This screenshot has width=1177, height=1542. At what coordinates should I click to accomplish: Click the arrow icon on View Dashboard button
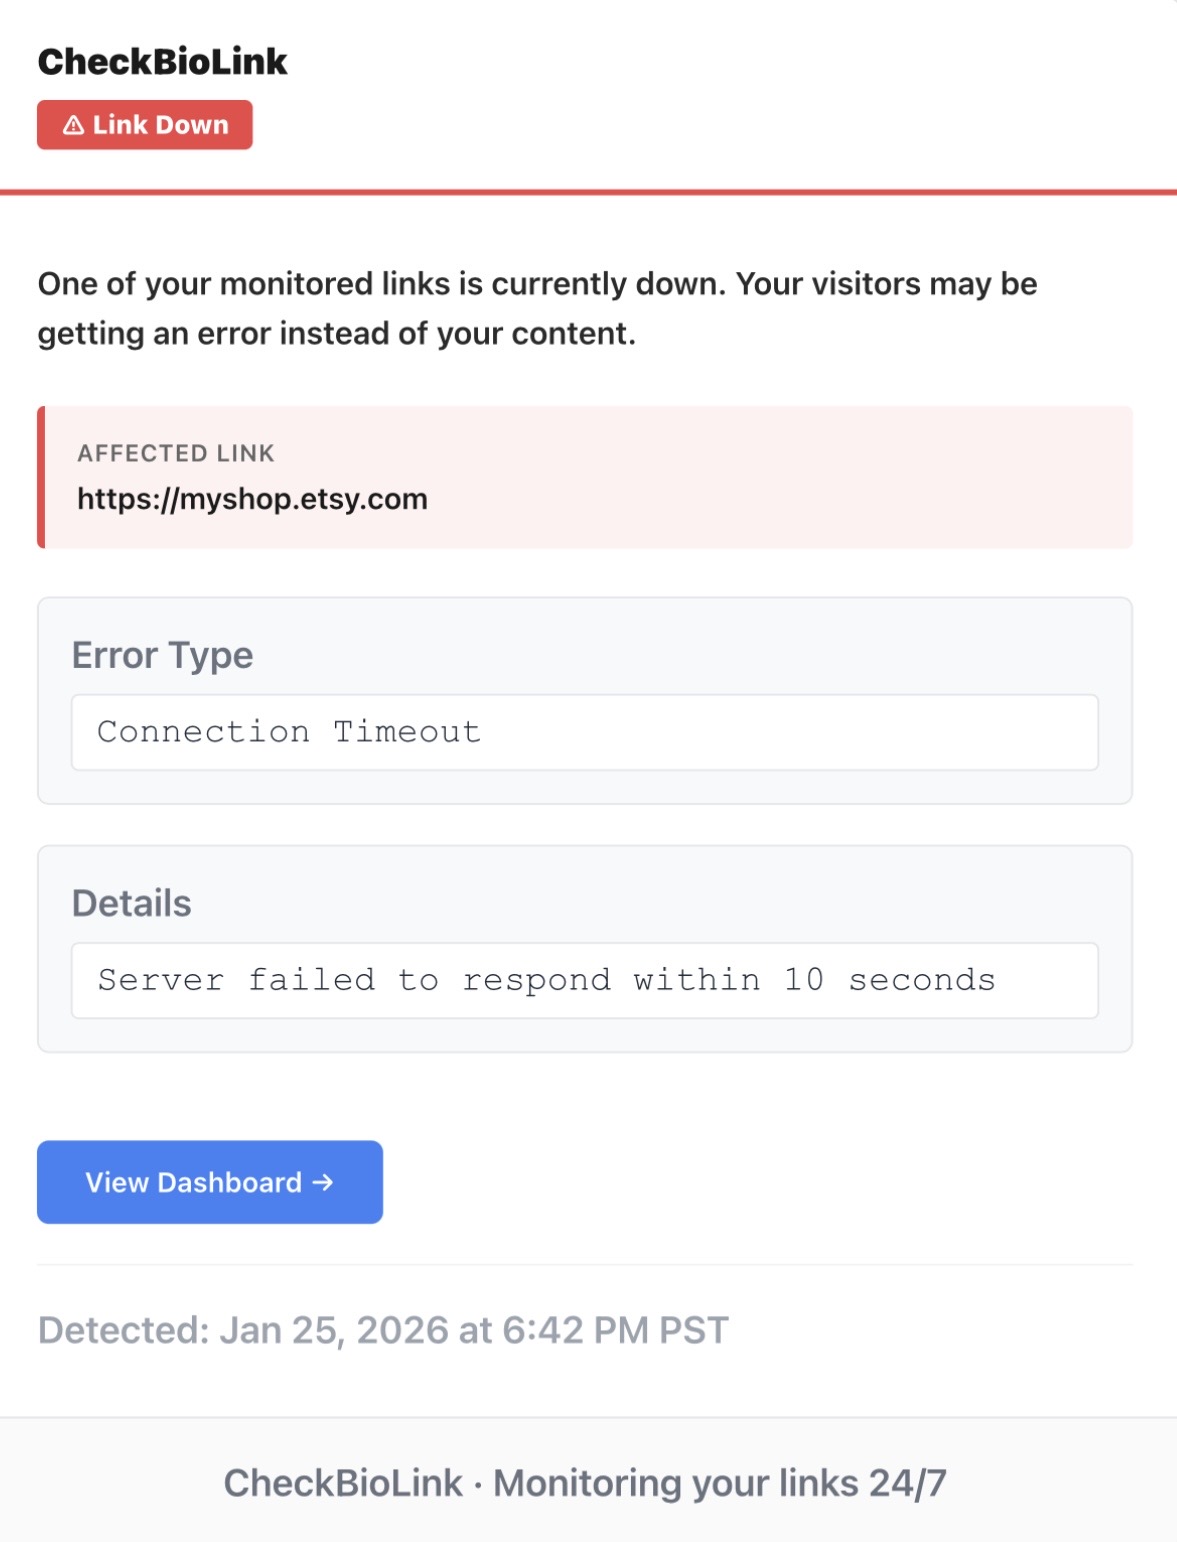coord(322,1182)
